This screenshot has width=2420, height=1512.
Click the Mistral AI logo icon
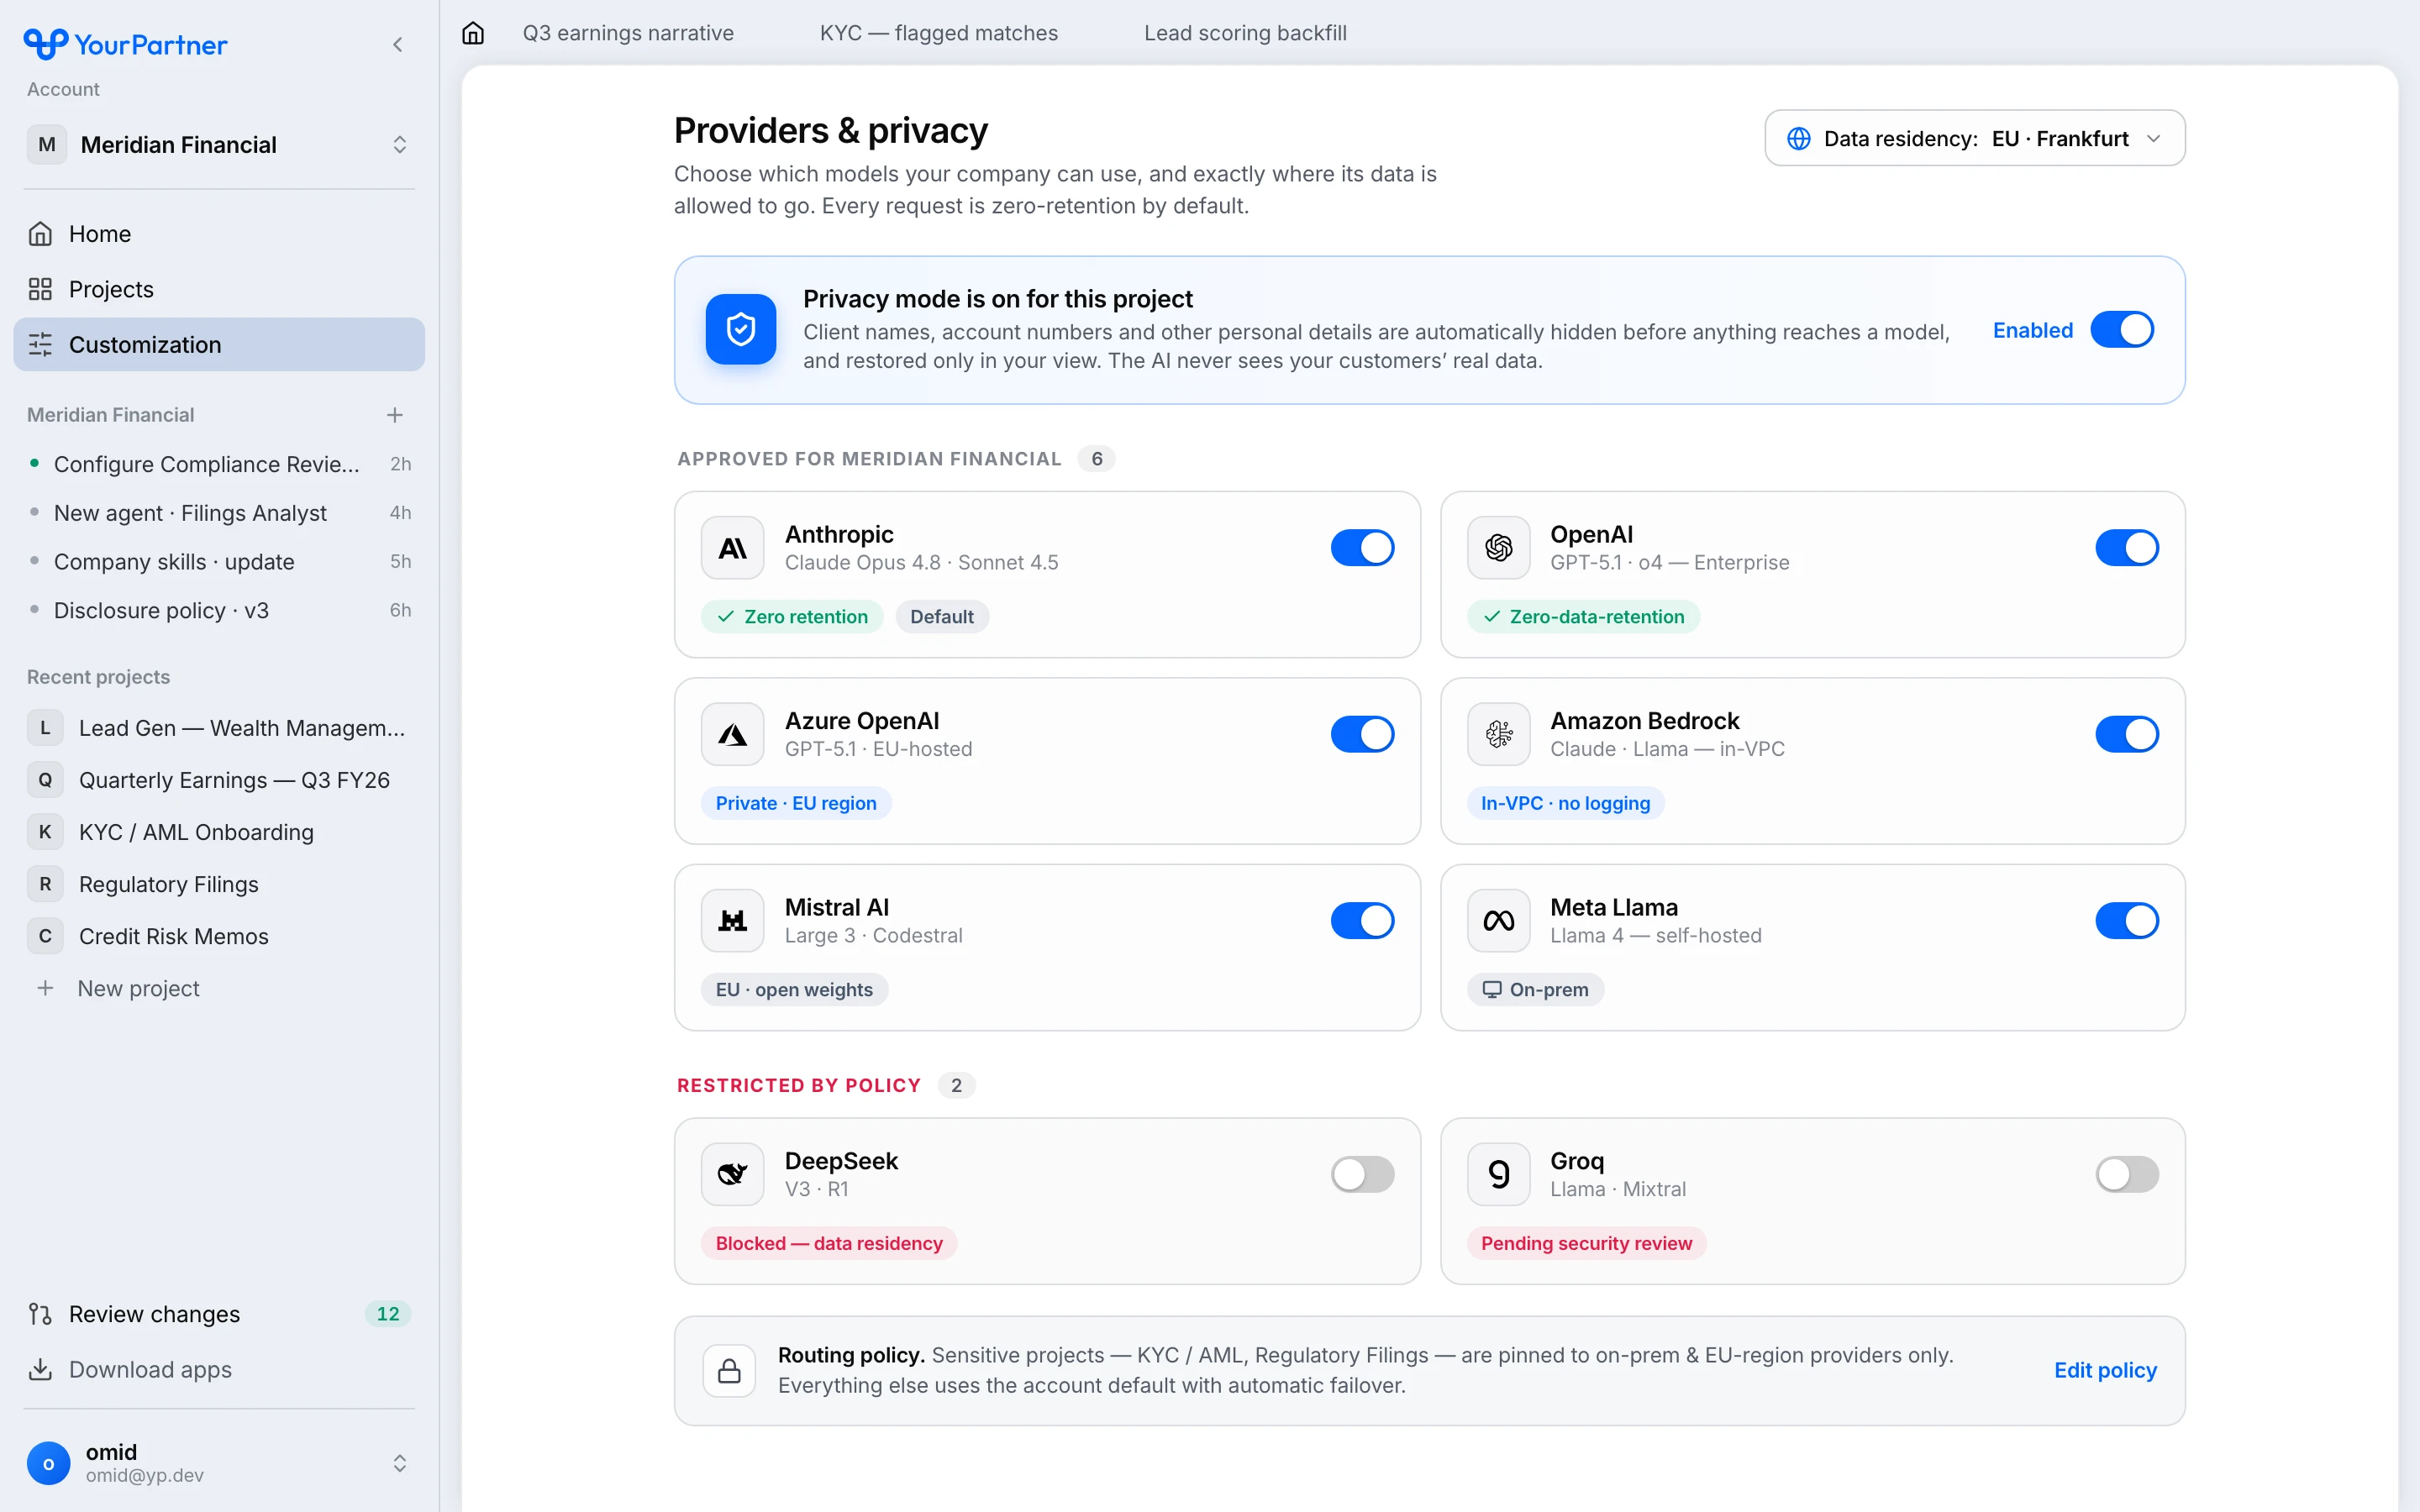[x=733, y=921]
